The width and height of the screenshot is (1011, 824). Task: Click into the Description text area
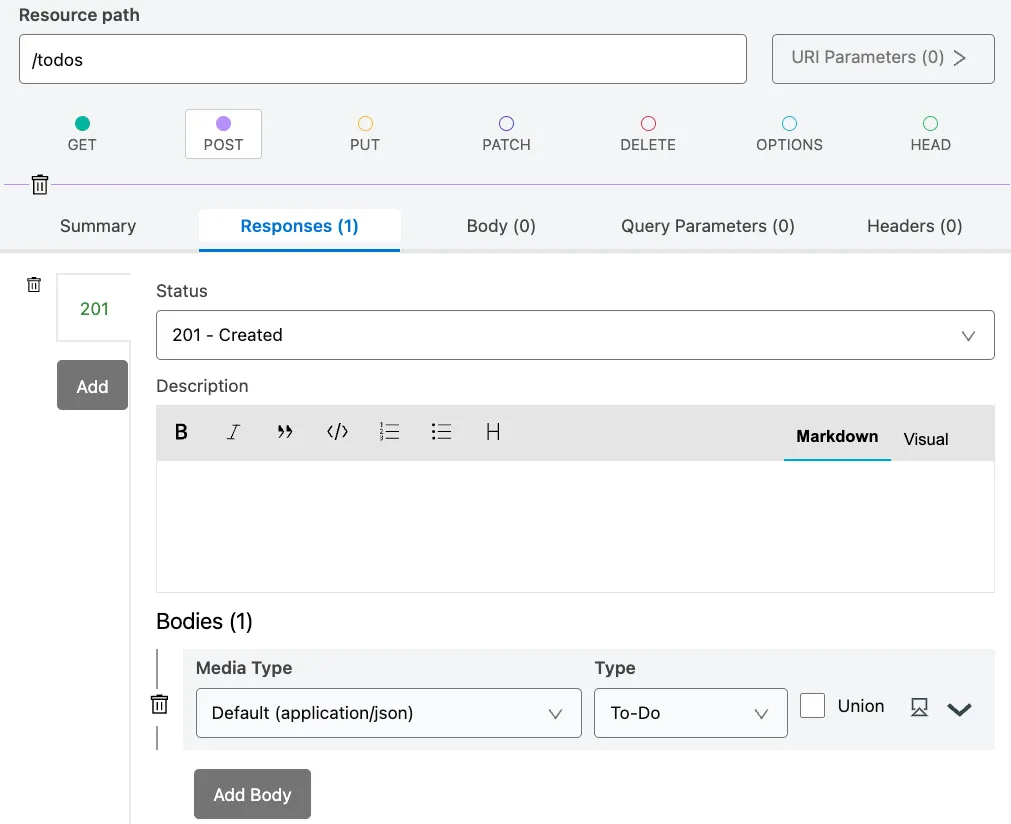(575, 526)
